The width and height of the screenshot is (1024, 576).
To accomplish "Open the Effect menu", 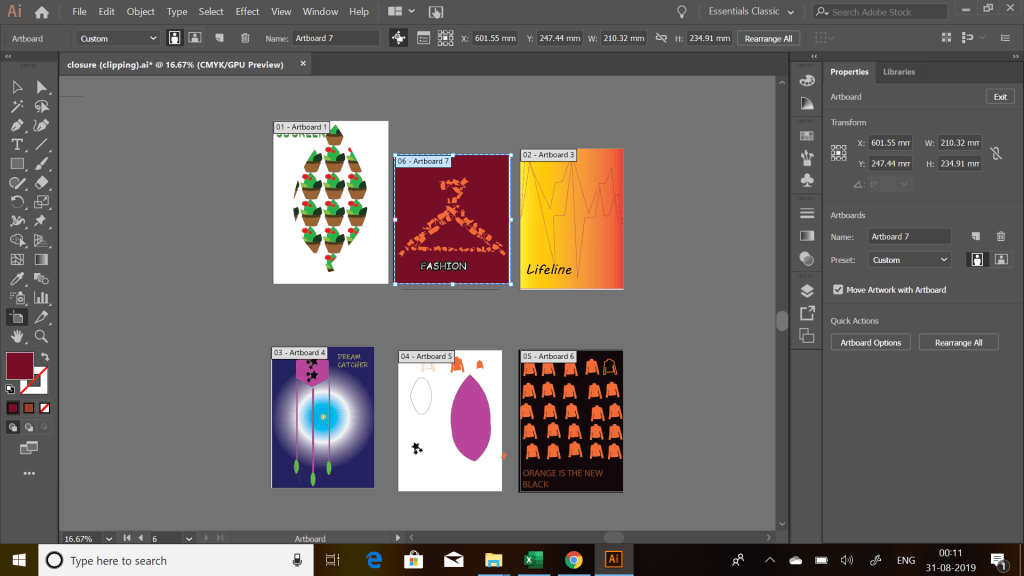I will 247,12.
